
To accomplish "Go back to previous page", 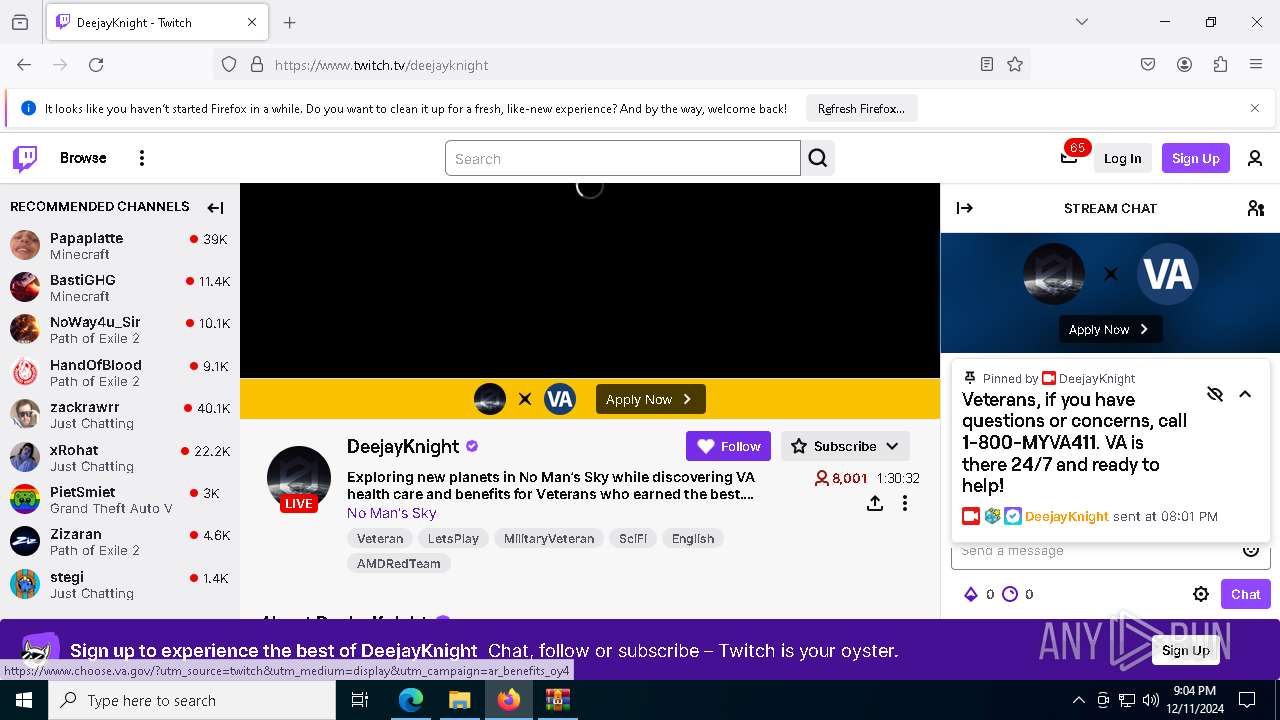I will (24, 65).
